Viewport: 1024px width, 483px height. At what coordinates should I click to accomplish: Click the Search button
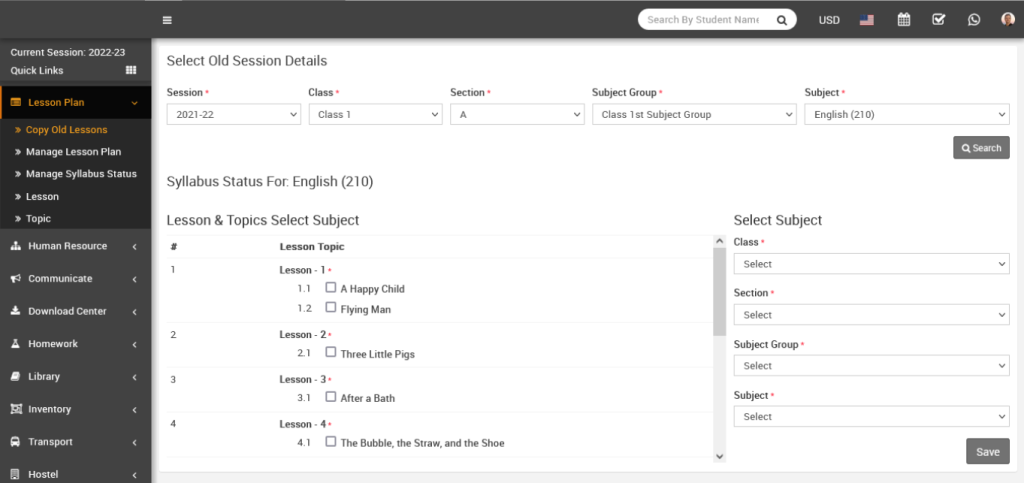[x=981, y=148]
